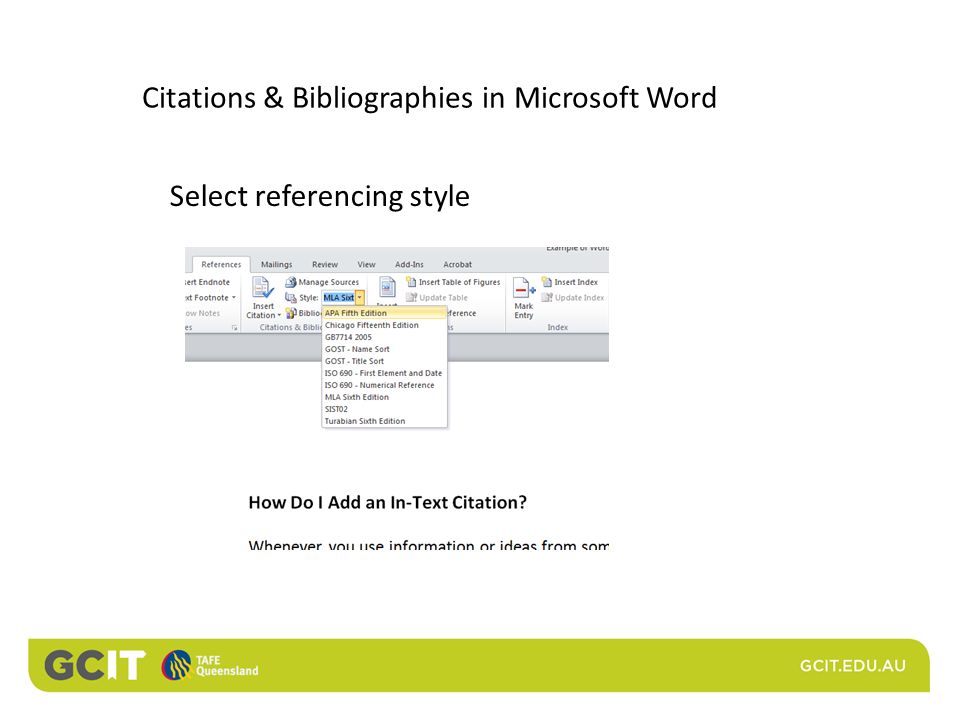The width and height of the screenshot is (960, 720).
Task: Click the slide title about Citations & Bibliographies
Action: click(x=429, y=98)
